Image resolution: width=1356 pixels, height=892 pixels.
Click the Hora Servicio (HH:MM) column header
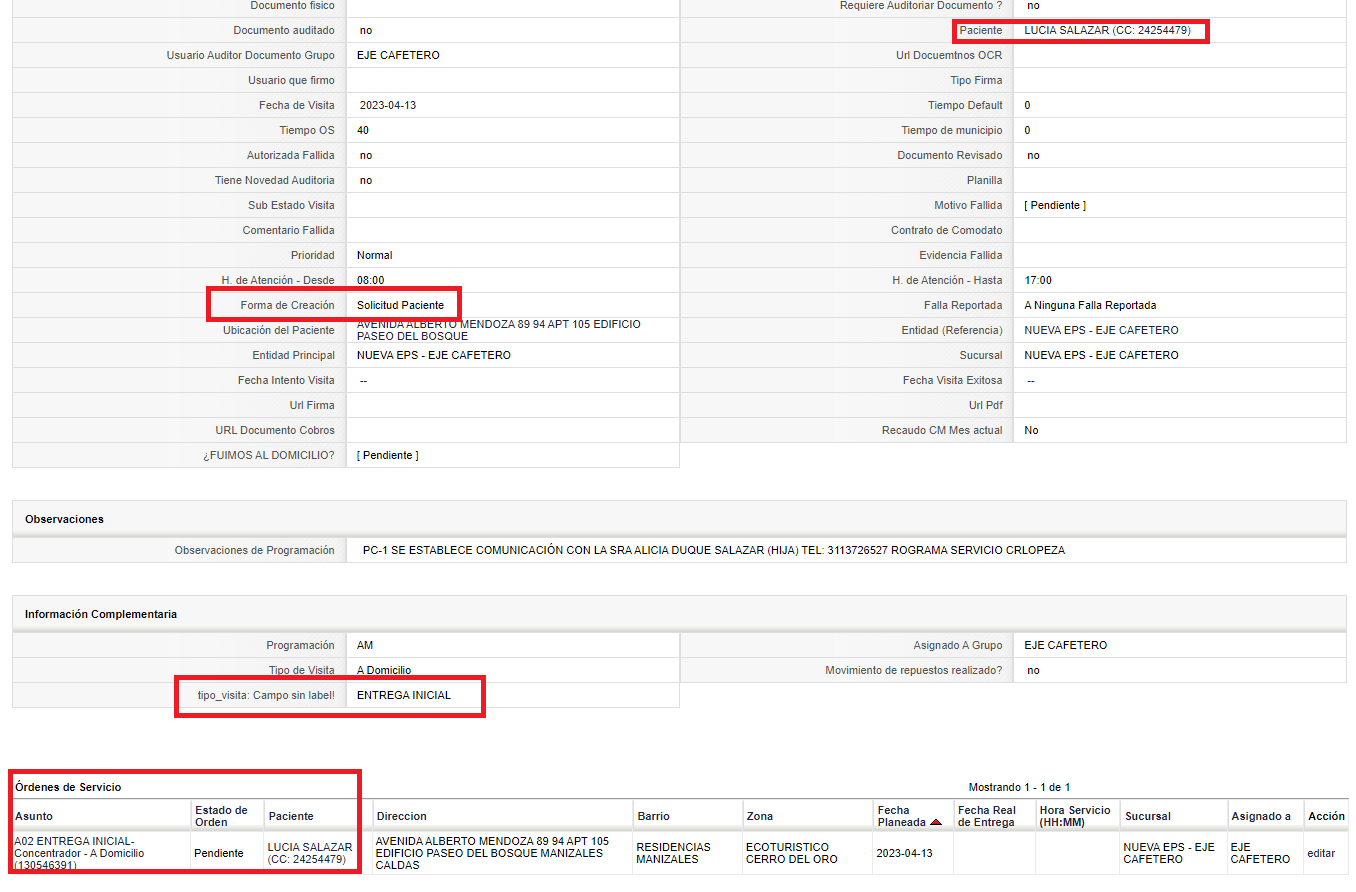(x=1075, y=816)
